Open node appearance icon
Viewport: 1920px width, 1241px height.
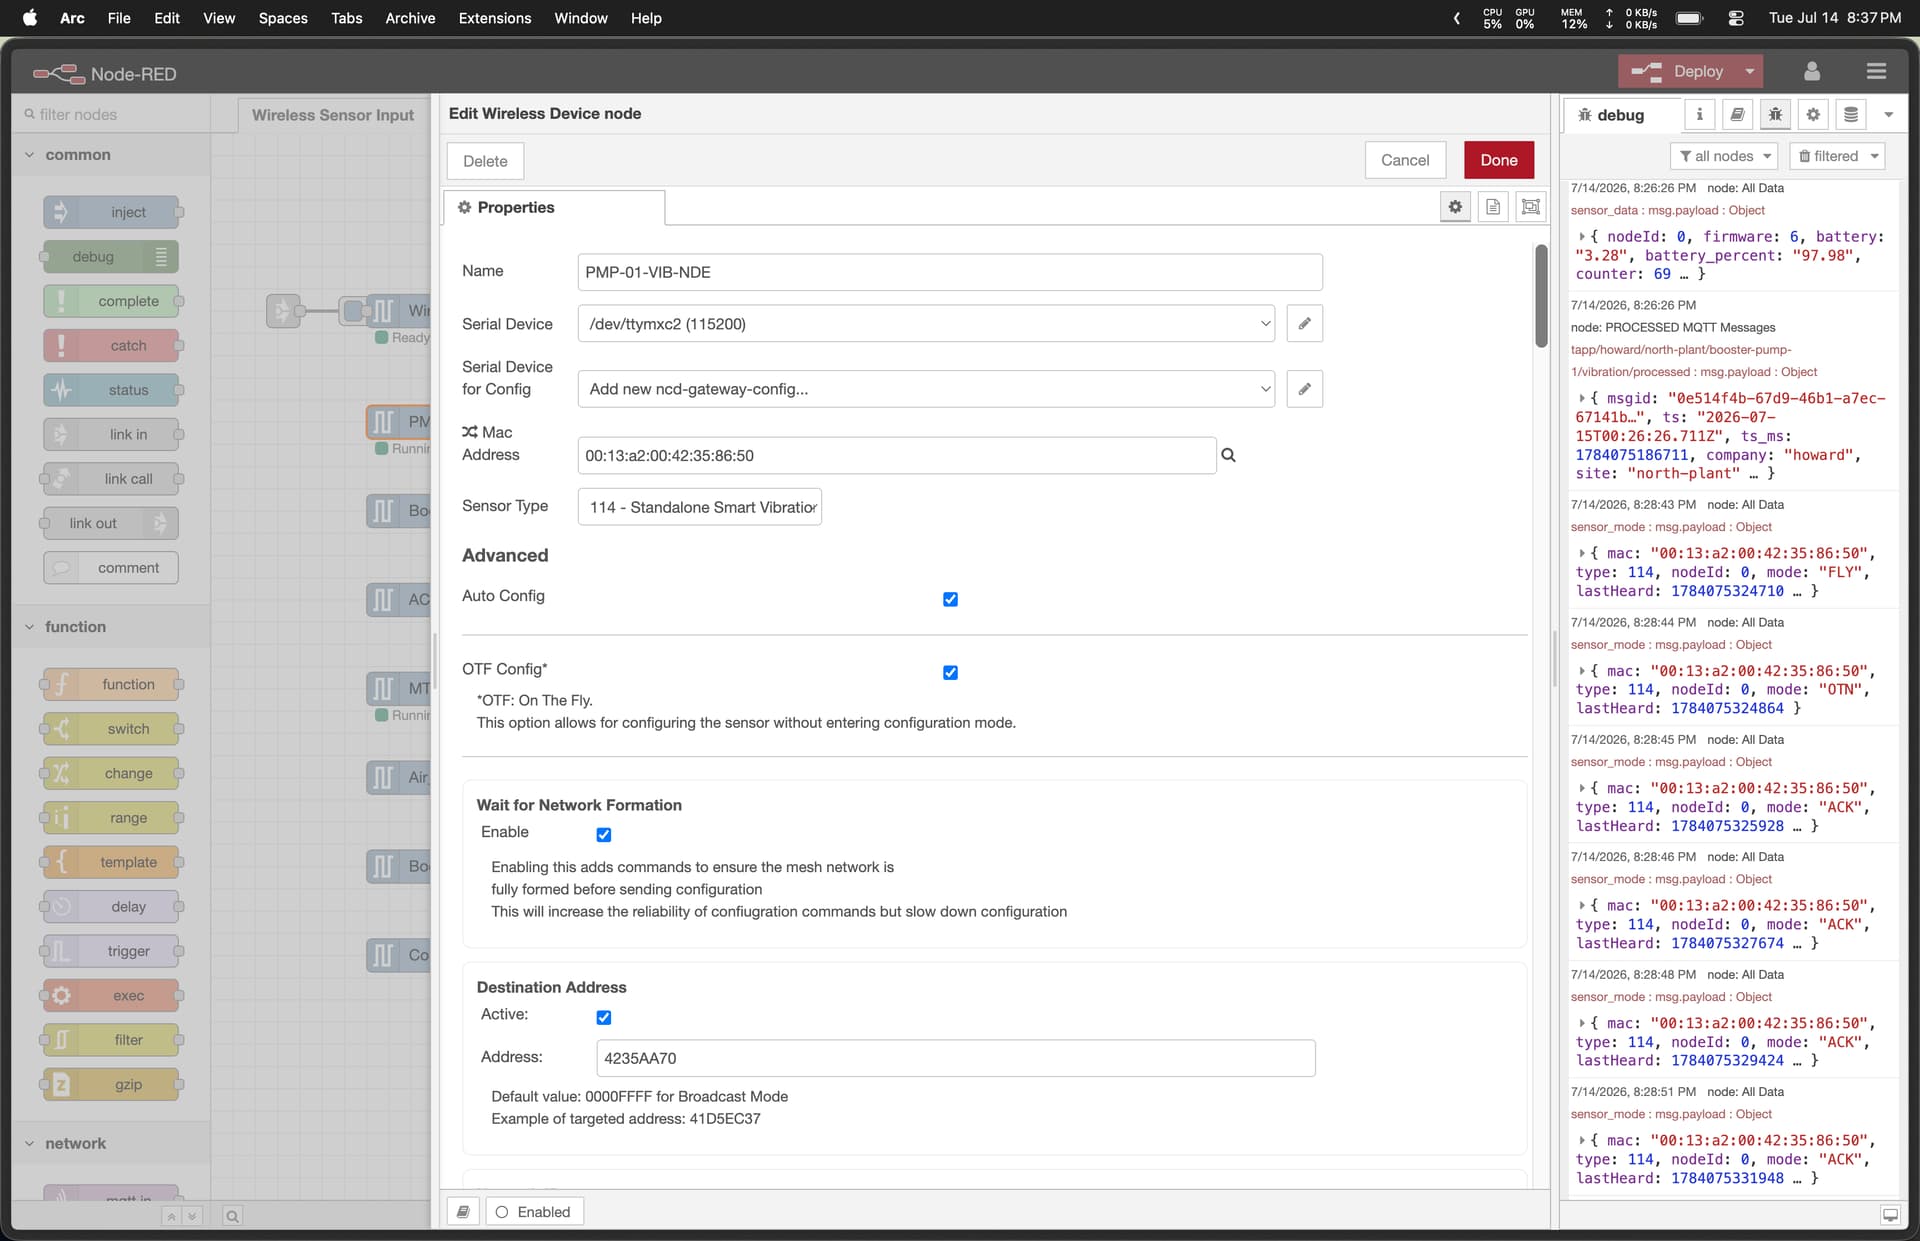1531,207
